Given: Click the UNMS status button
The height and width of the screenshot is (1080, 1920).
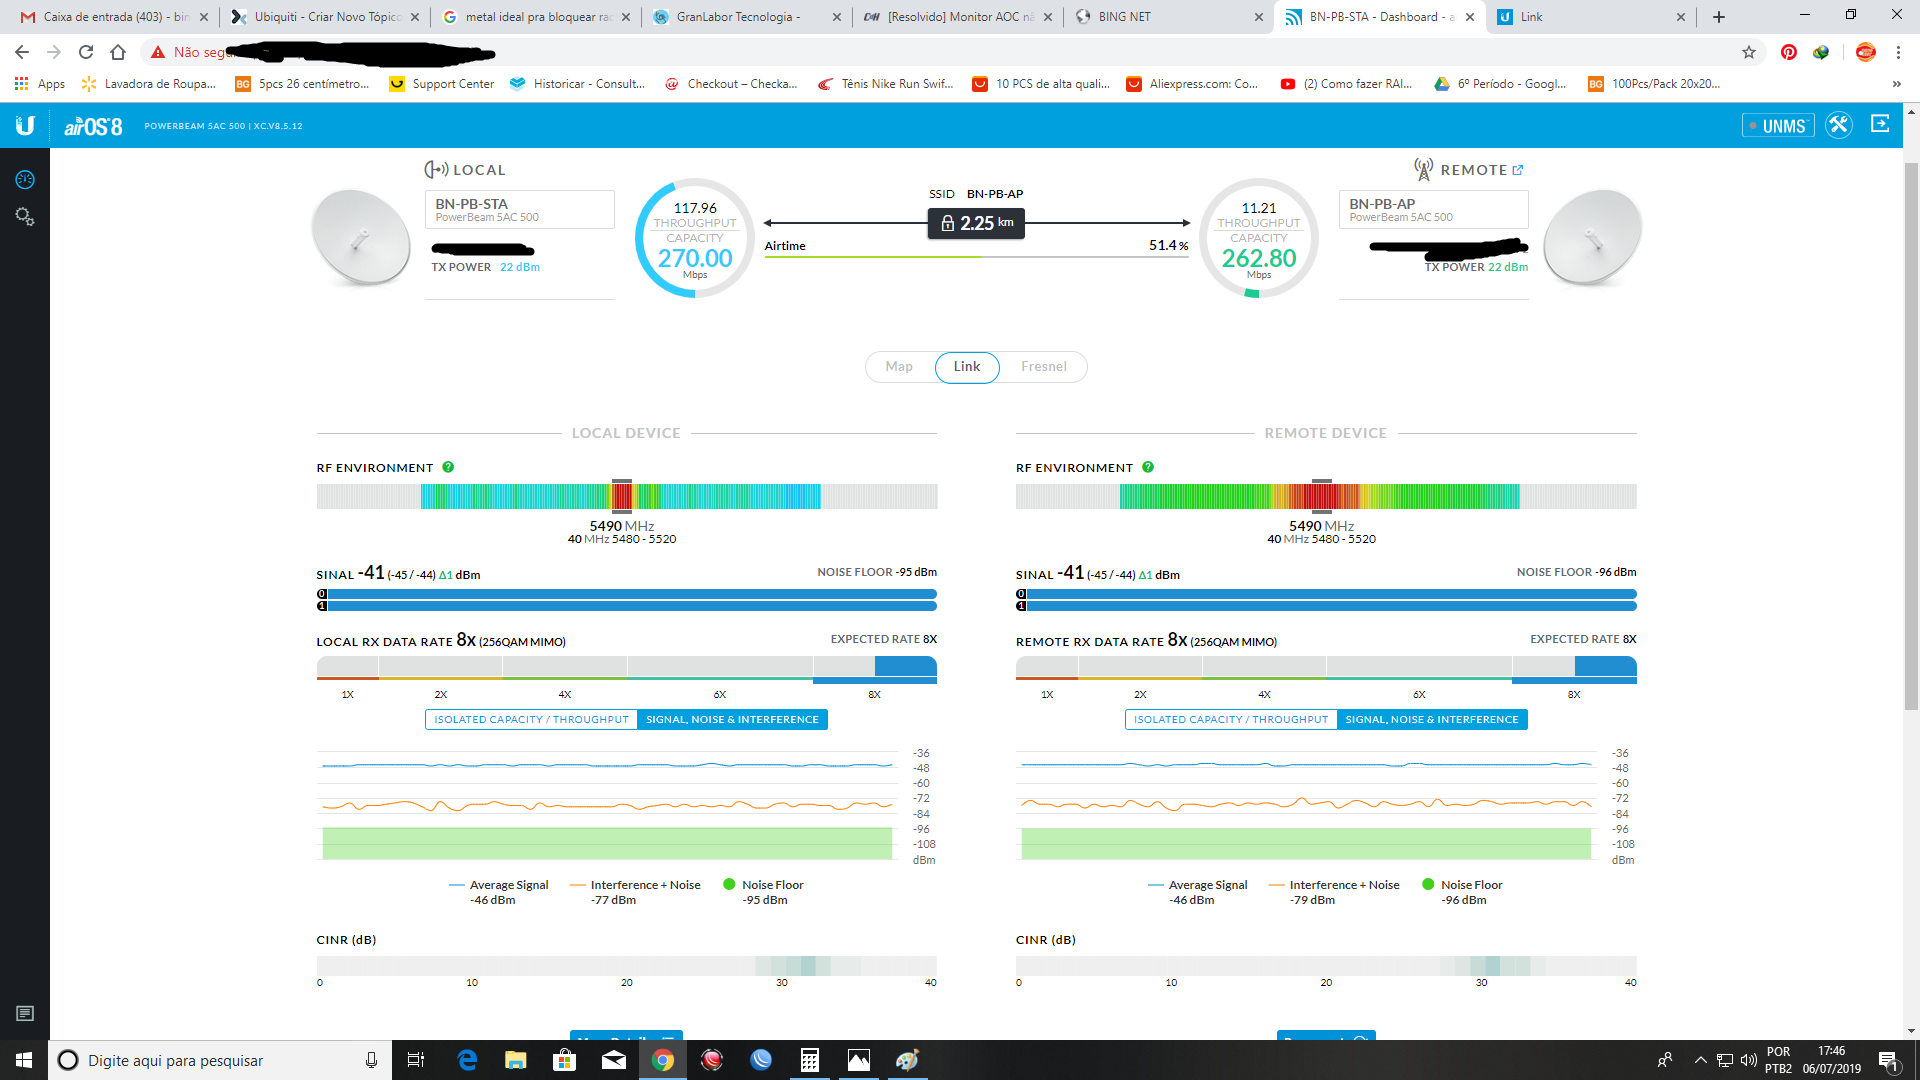Looking at the screenshot, I should (x=1777, y=126).
